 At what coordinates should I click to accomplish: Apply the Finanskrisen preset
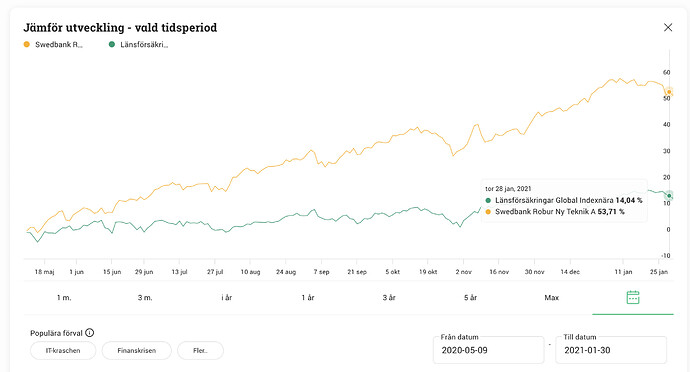coord(136,351)
